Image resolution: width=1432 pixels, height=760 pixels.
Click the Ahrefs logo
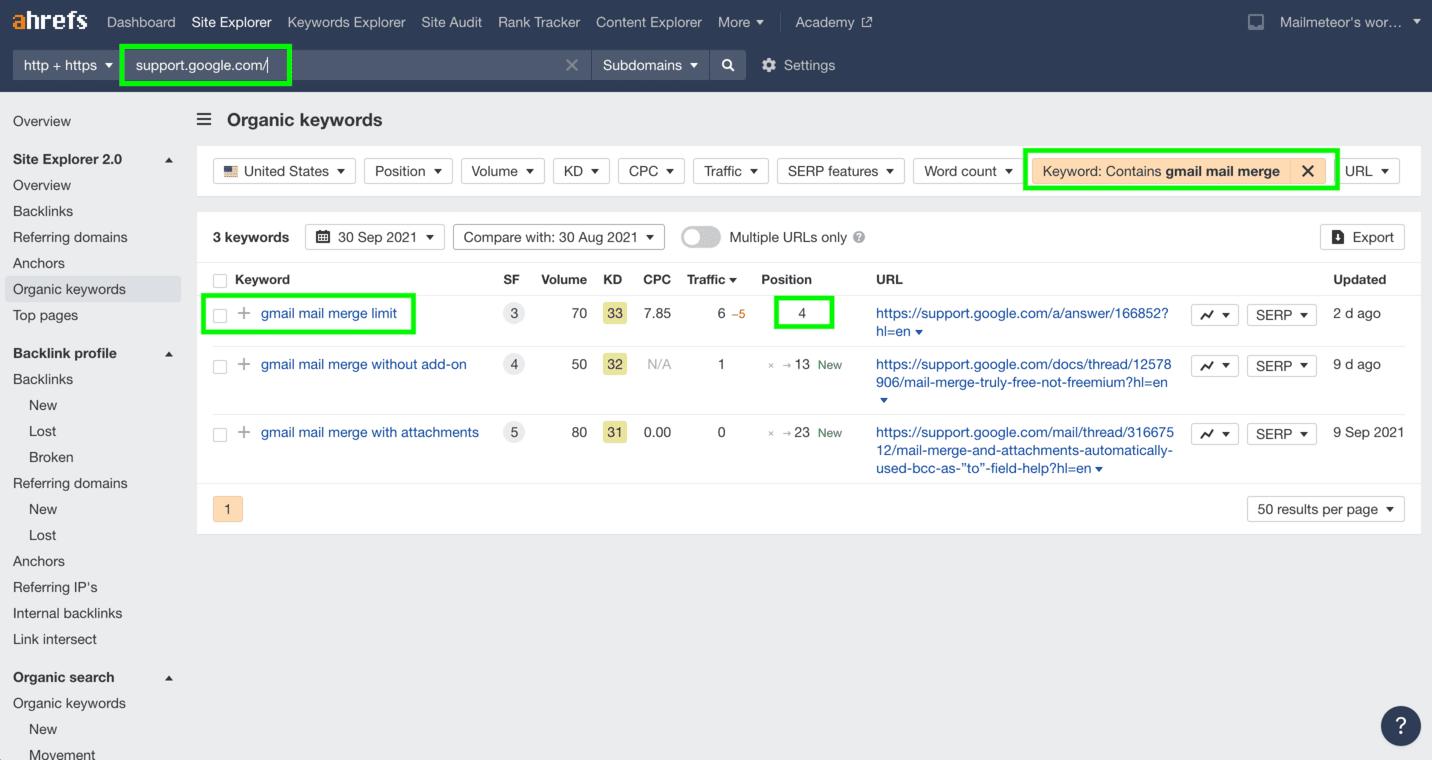(50, 21)
